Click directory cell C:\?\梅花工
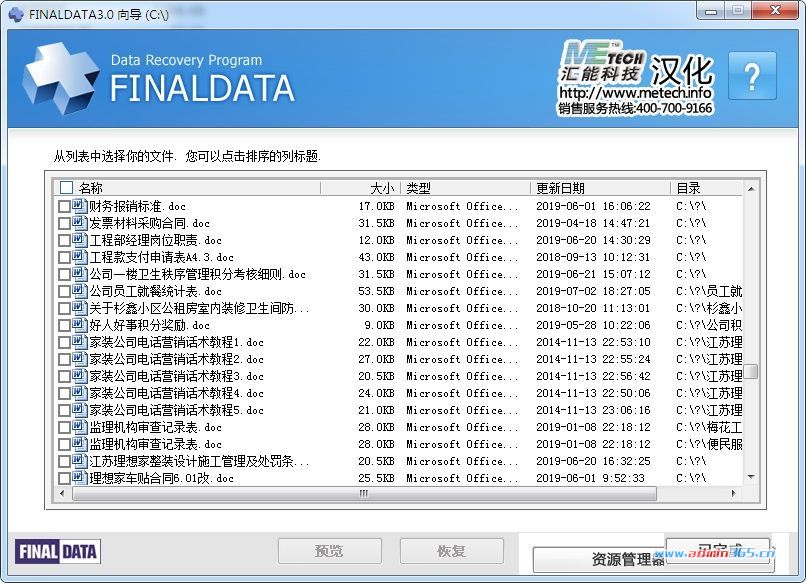806x583 pixels. 709,427
